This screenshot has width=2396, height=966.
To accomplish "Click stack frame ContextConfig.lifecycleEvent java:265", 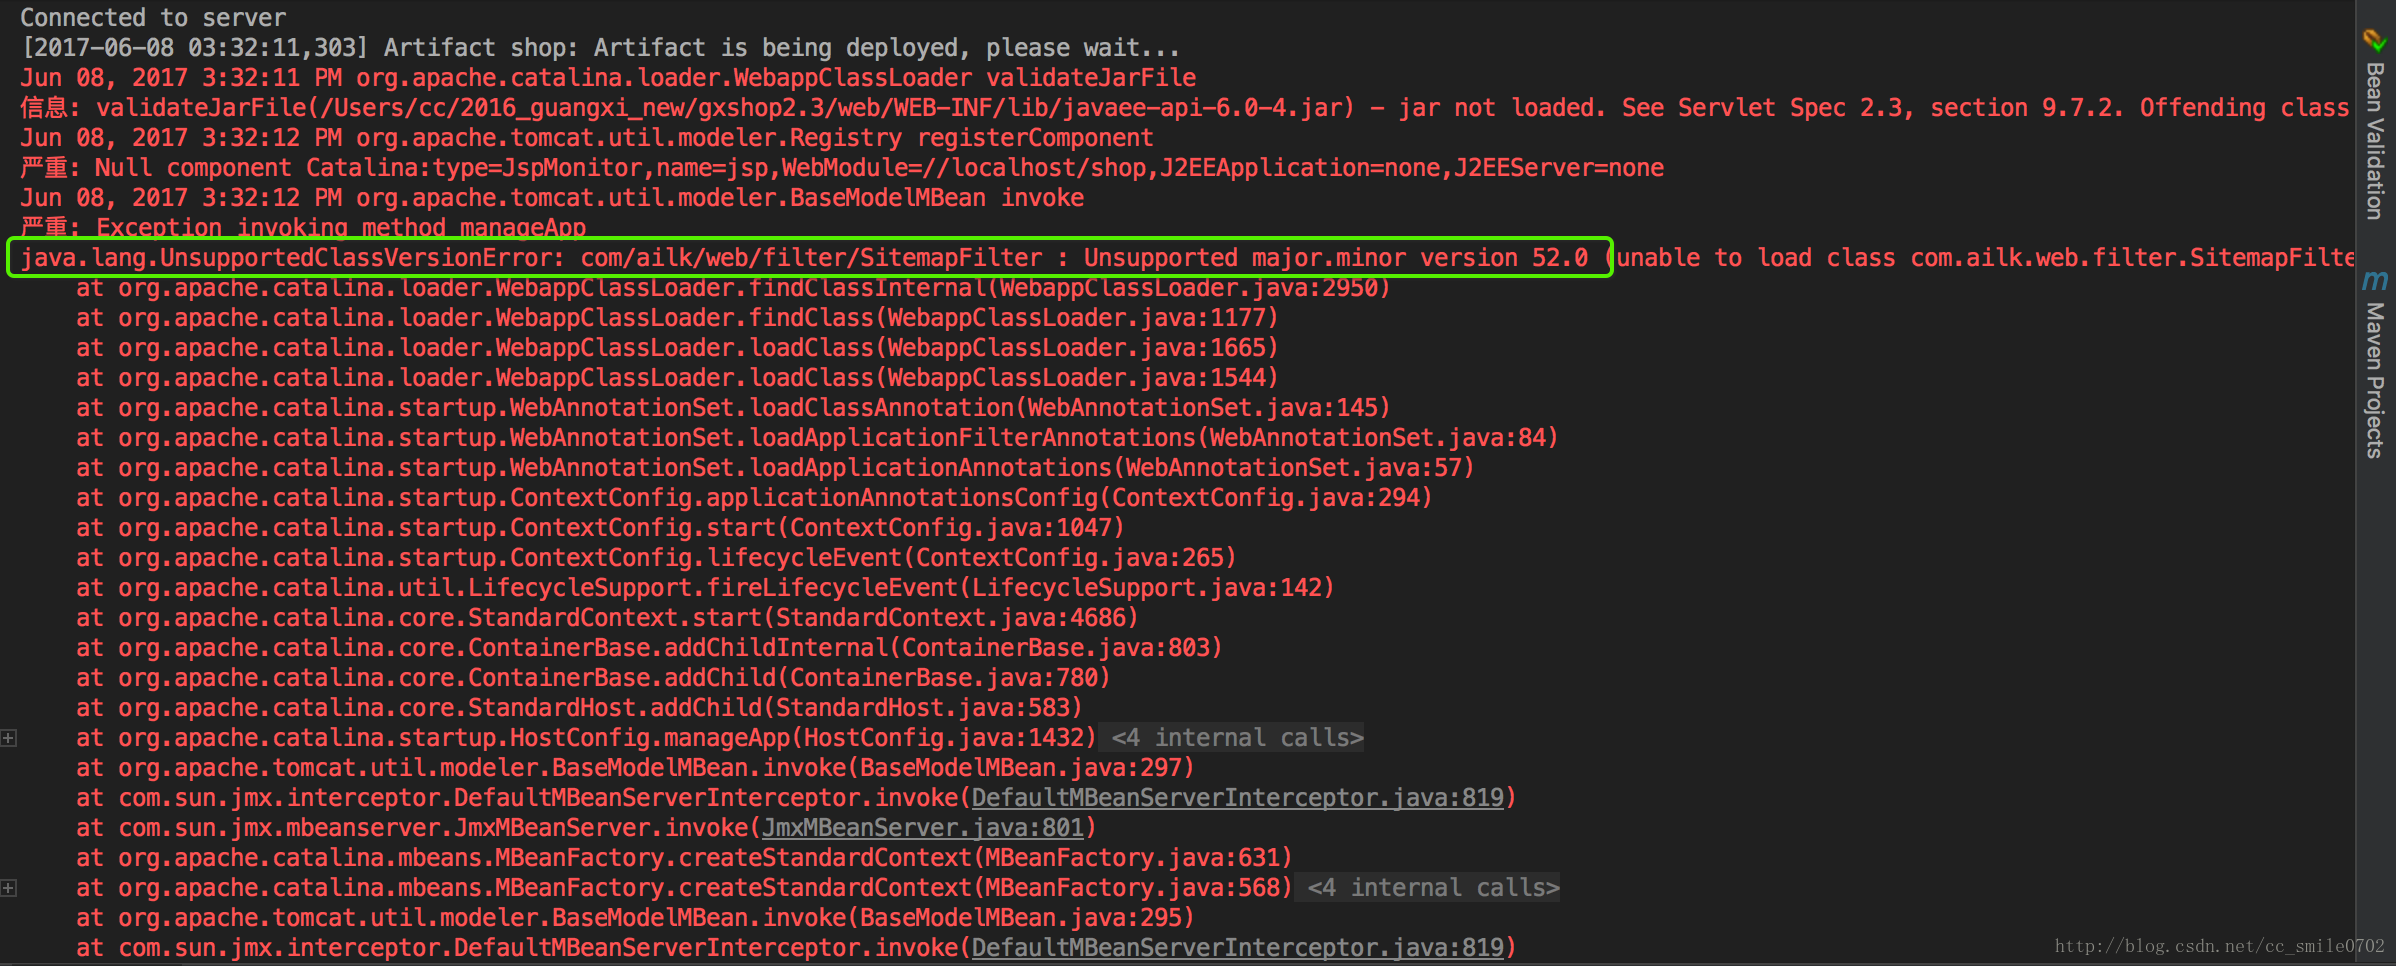I will [656, 558].
